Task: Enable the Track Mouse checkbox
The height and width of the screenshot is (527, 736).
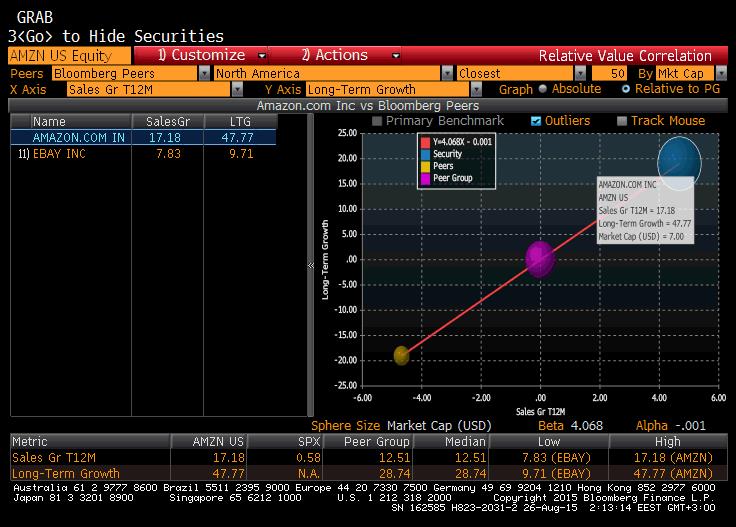Action: (x=622, y=121)
